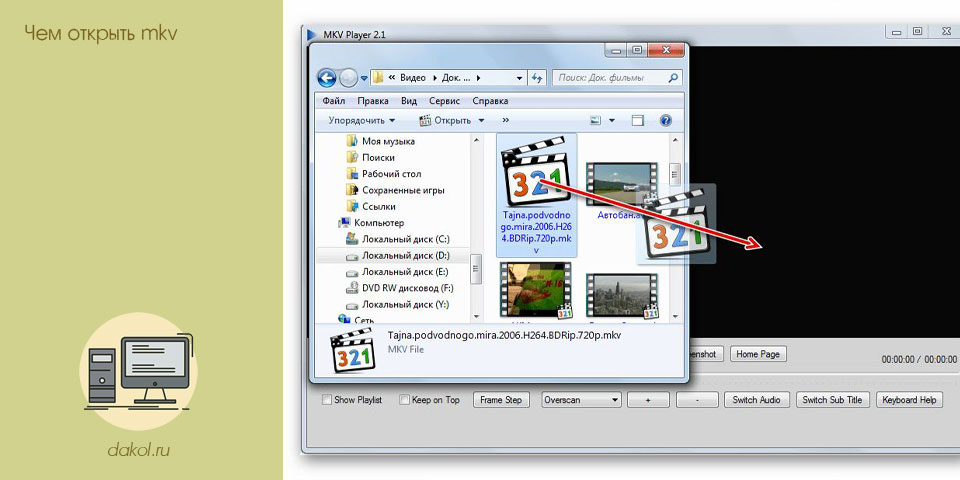Image resolution: width=960 pixels, height=480 pixels.
Task: Click the Switch Sub Title button
Action: [832, 400]
